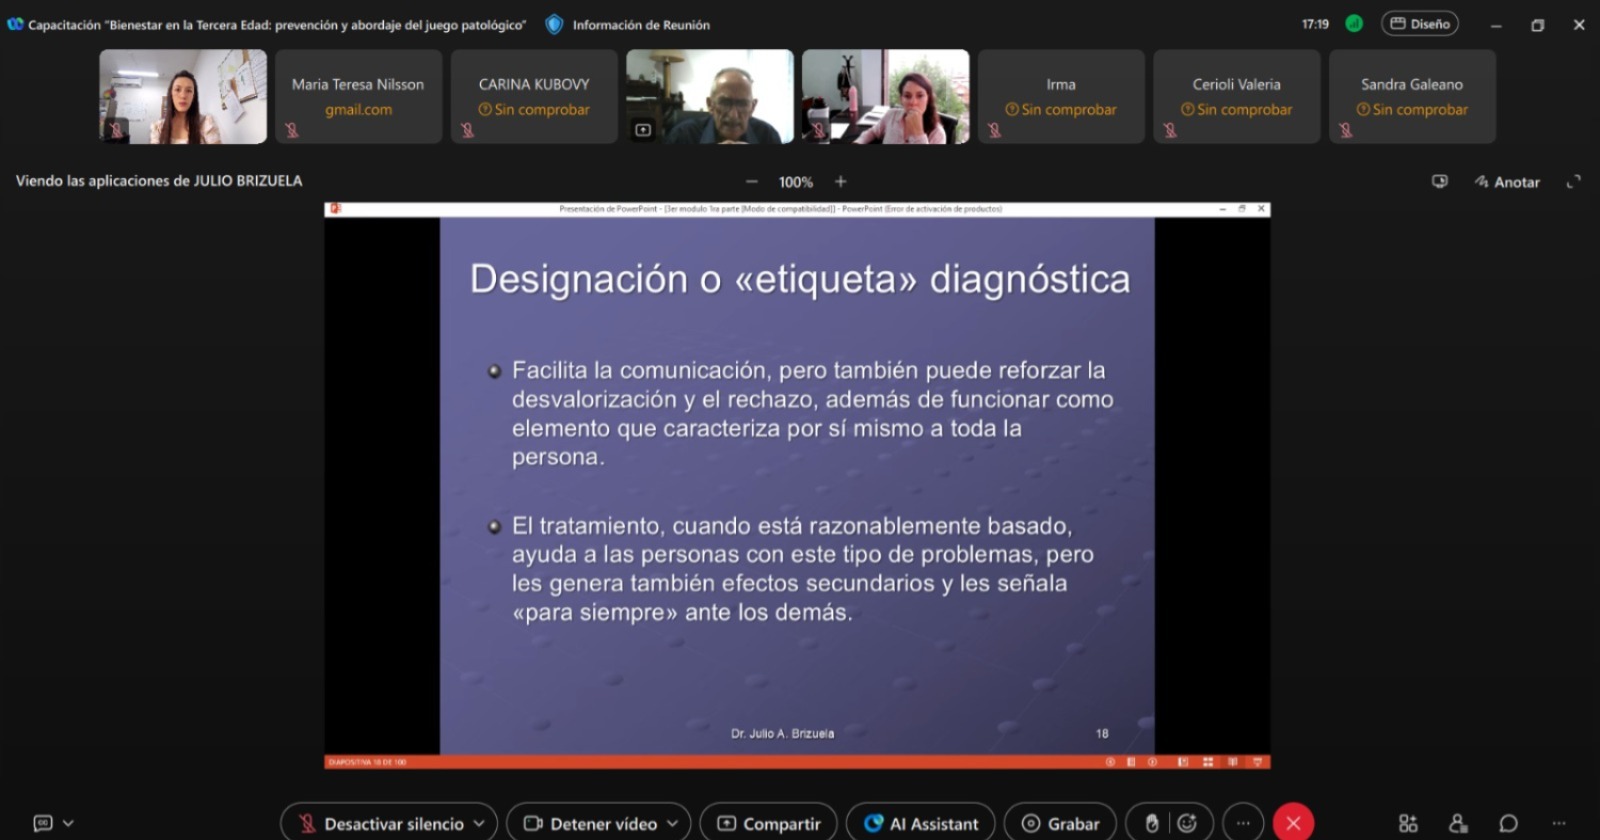Expand audio options arrow beside Desactivar silencio
The width and height of the screenshot is (1600, 840).
click(x=479, y=823)
